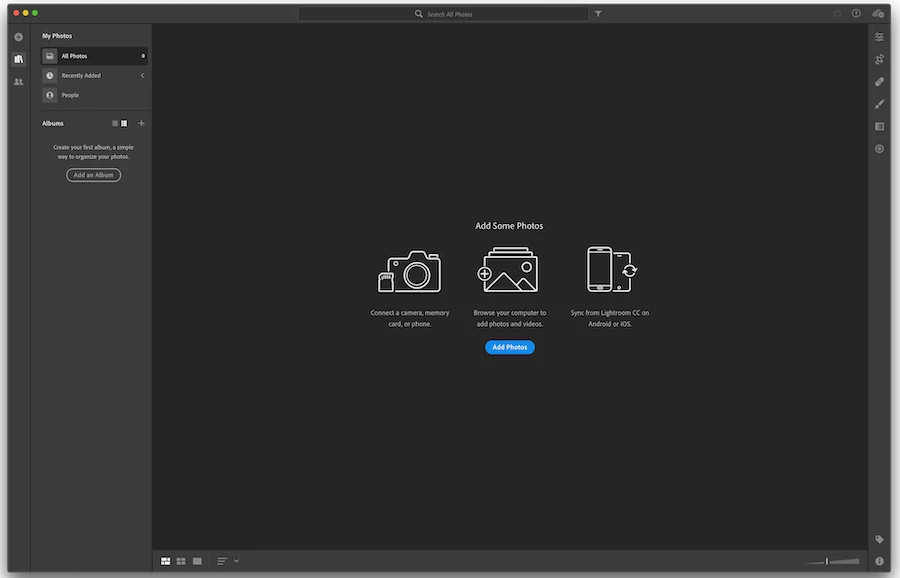Click the browse computer photos illustration
This screenshot has width=900, height=578.
point(508,270)
